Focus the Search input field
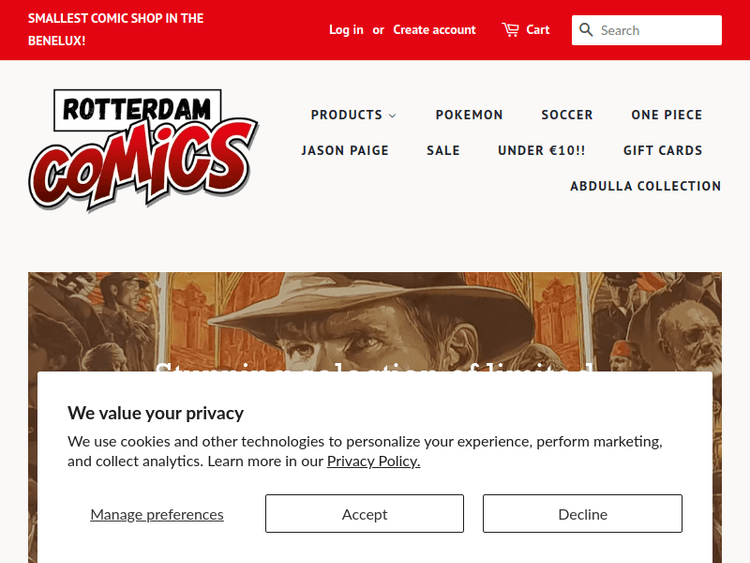 657,30
